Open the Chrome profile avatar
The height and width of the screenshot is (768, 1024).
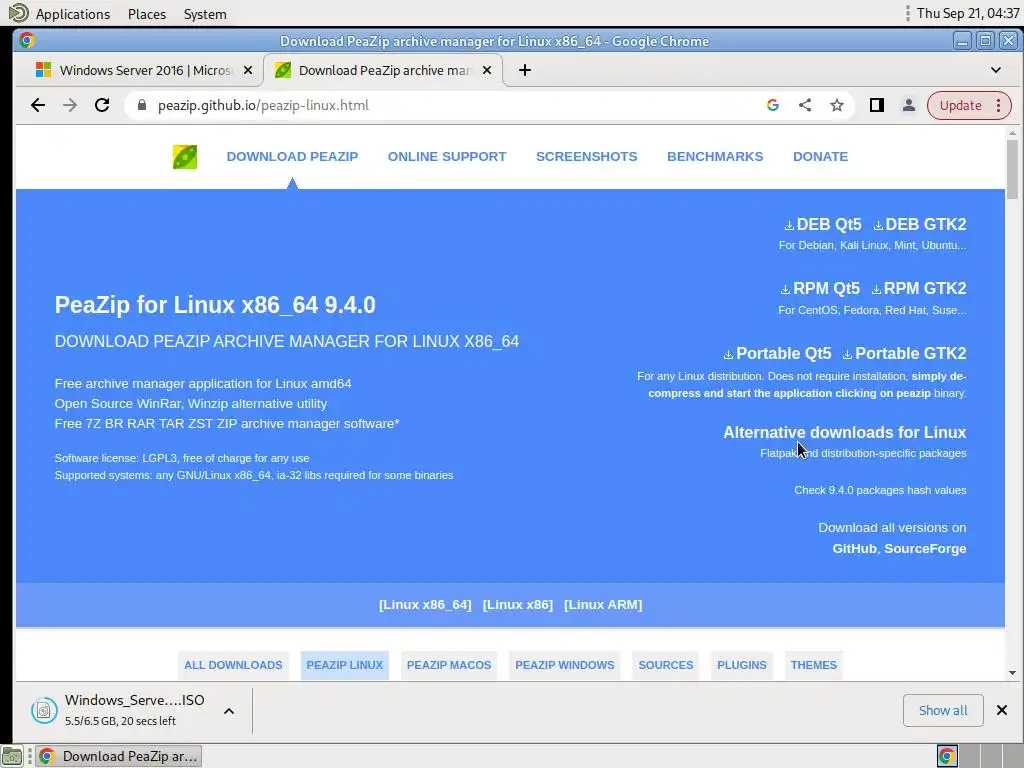click(x=908, y=105)
